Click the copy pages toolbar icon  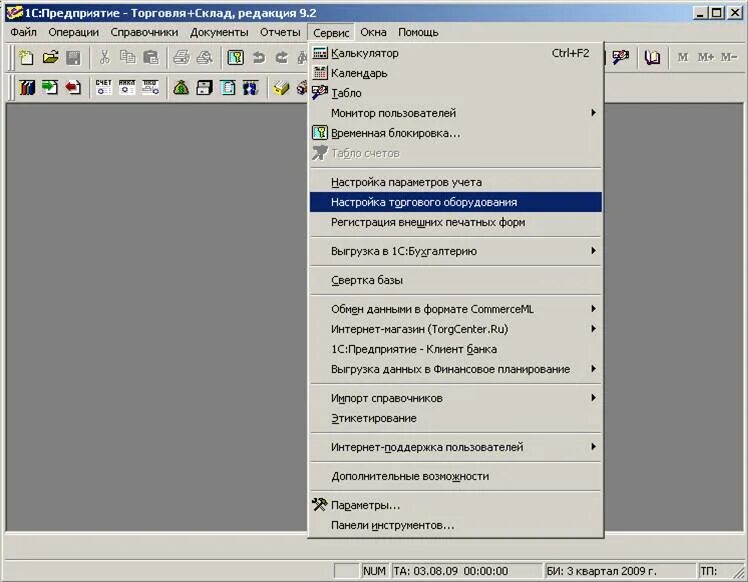click(127, 58)
